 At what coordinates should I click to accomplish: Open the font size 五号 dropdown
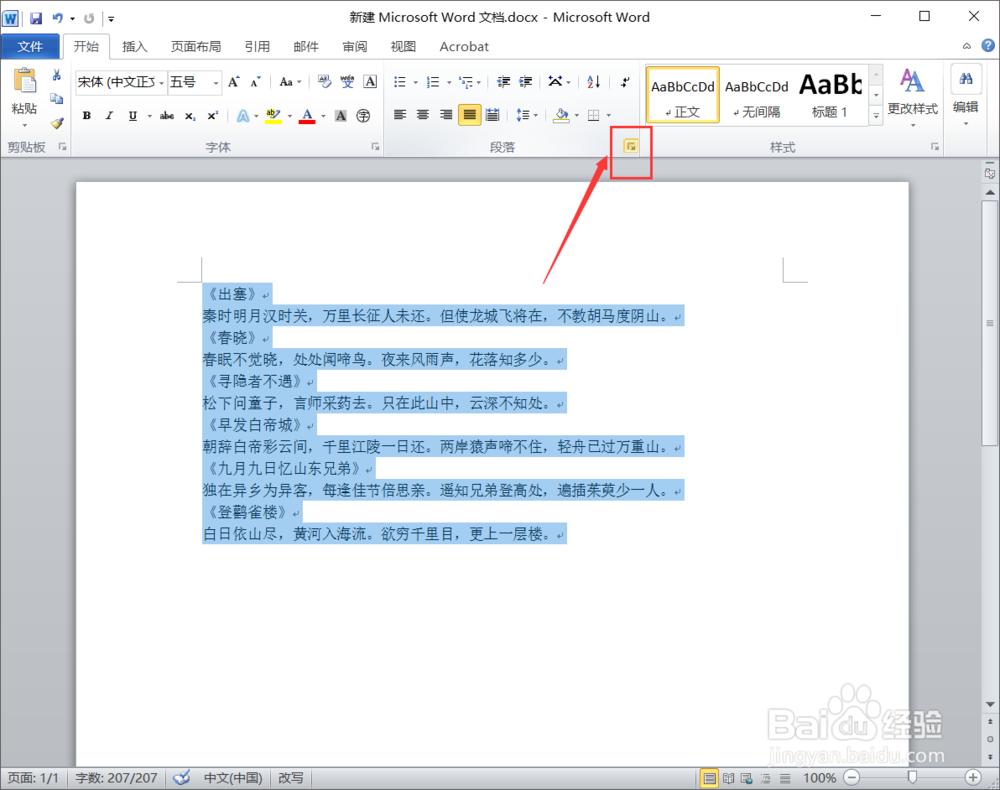pyautogui.click(x=216, y=82)
